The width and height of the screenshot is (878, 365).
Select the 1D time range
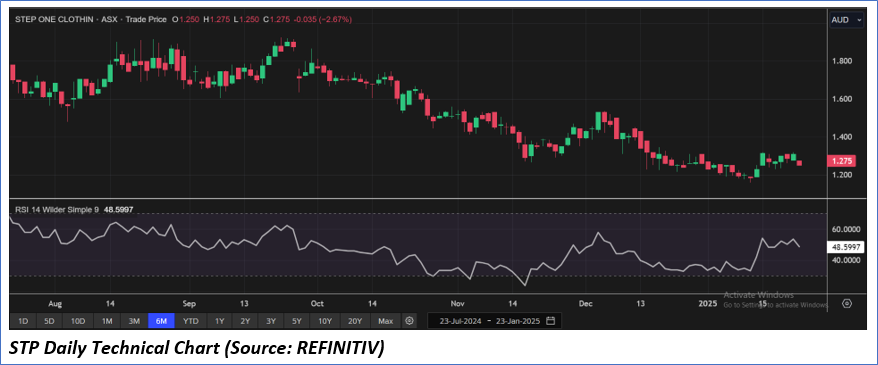point(23,321)
